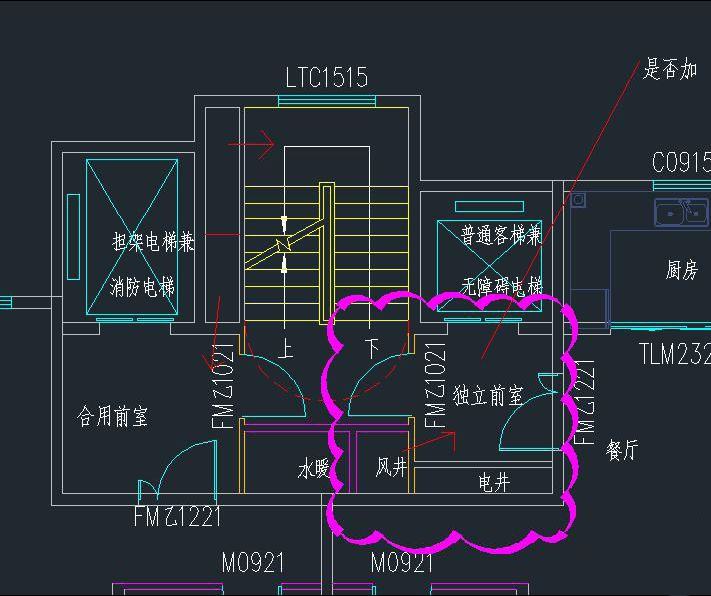
Task: Click the 合用前室 room label
Action: pos(113,416)
